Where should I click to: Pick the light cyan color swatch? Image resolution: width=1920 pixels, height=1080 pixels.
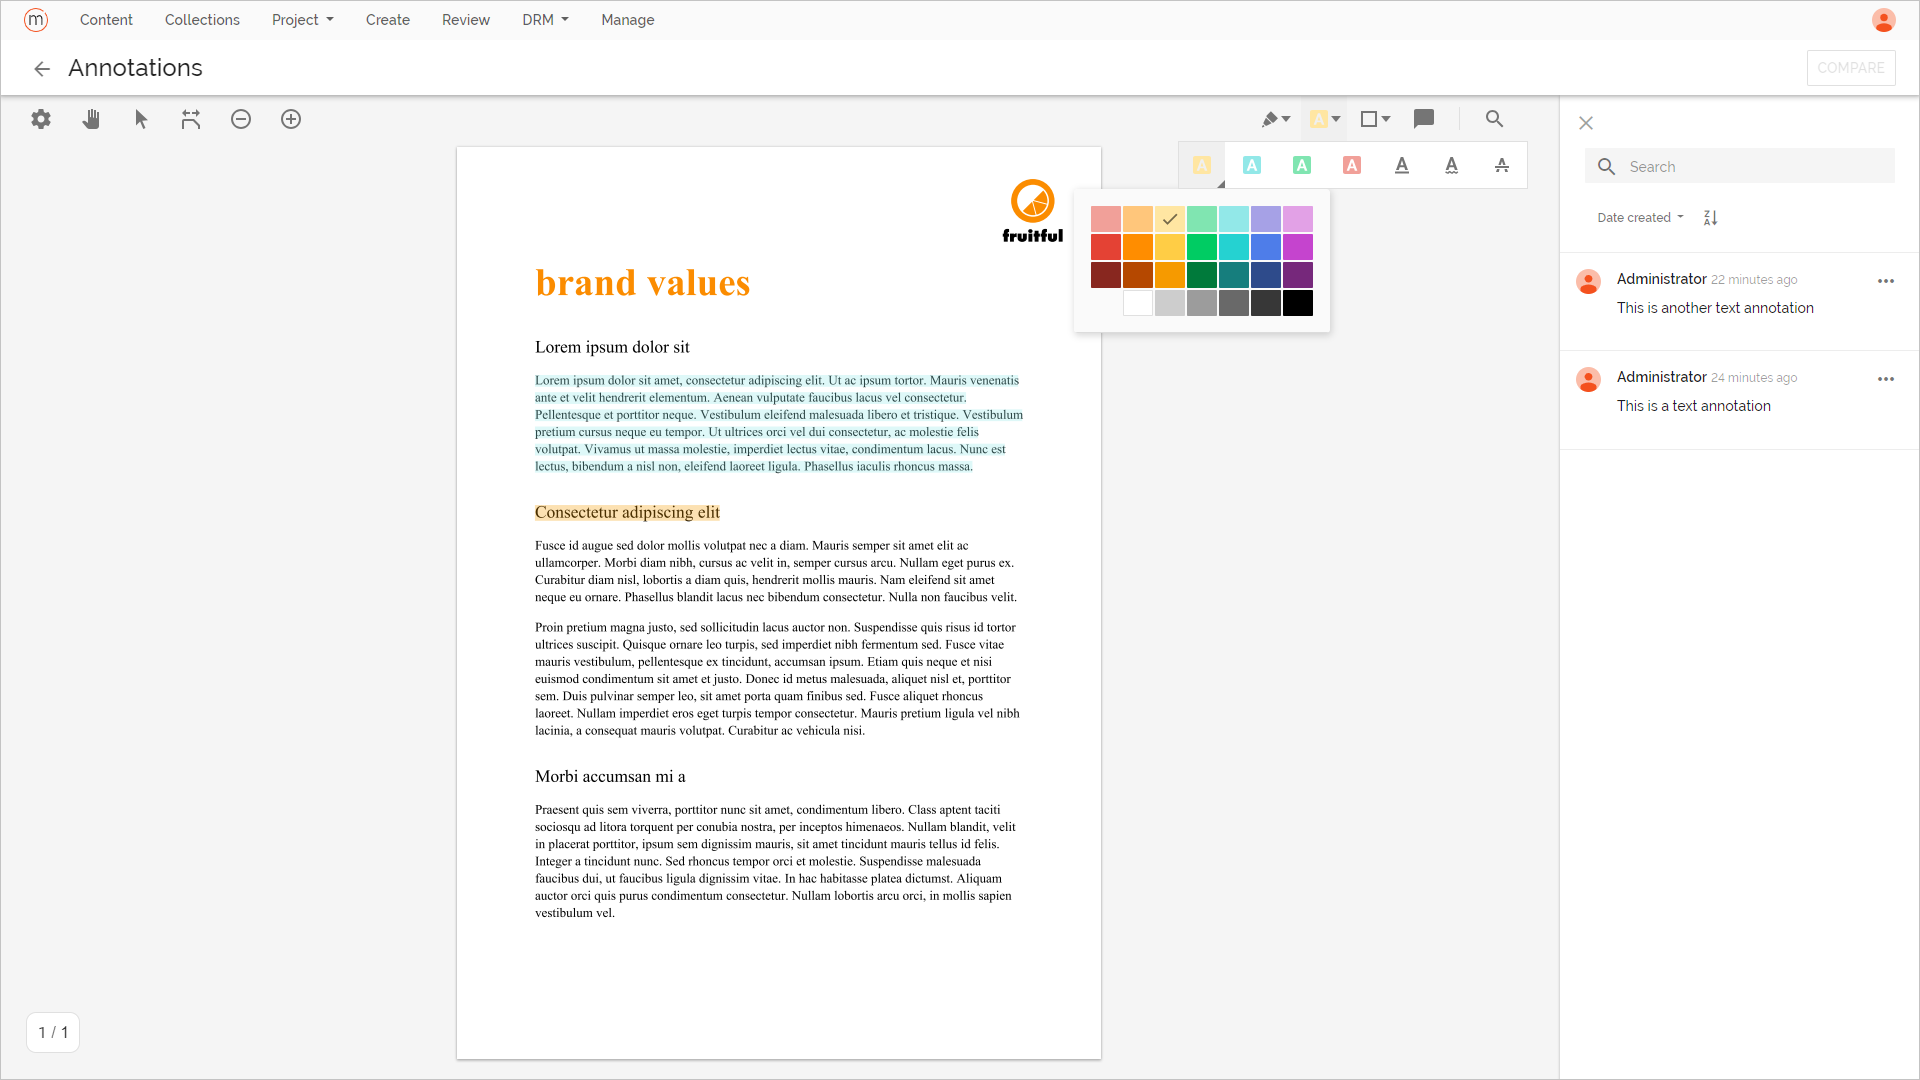(1234, 219)
